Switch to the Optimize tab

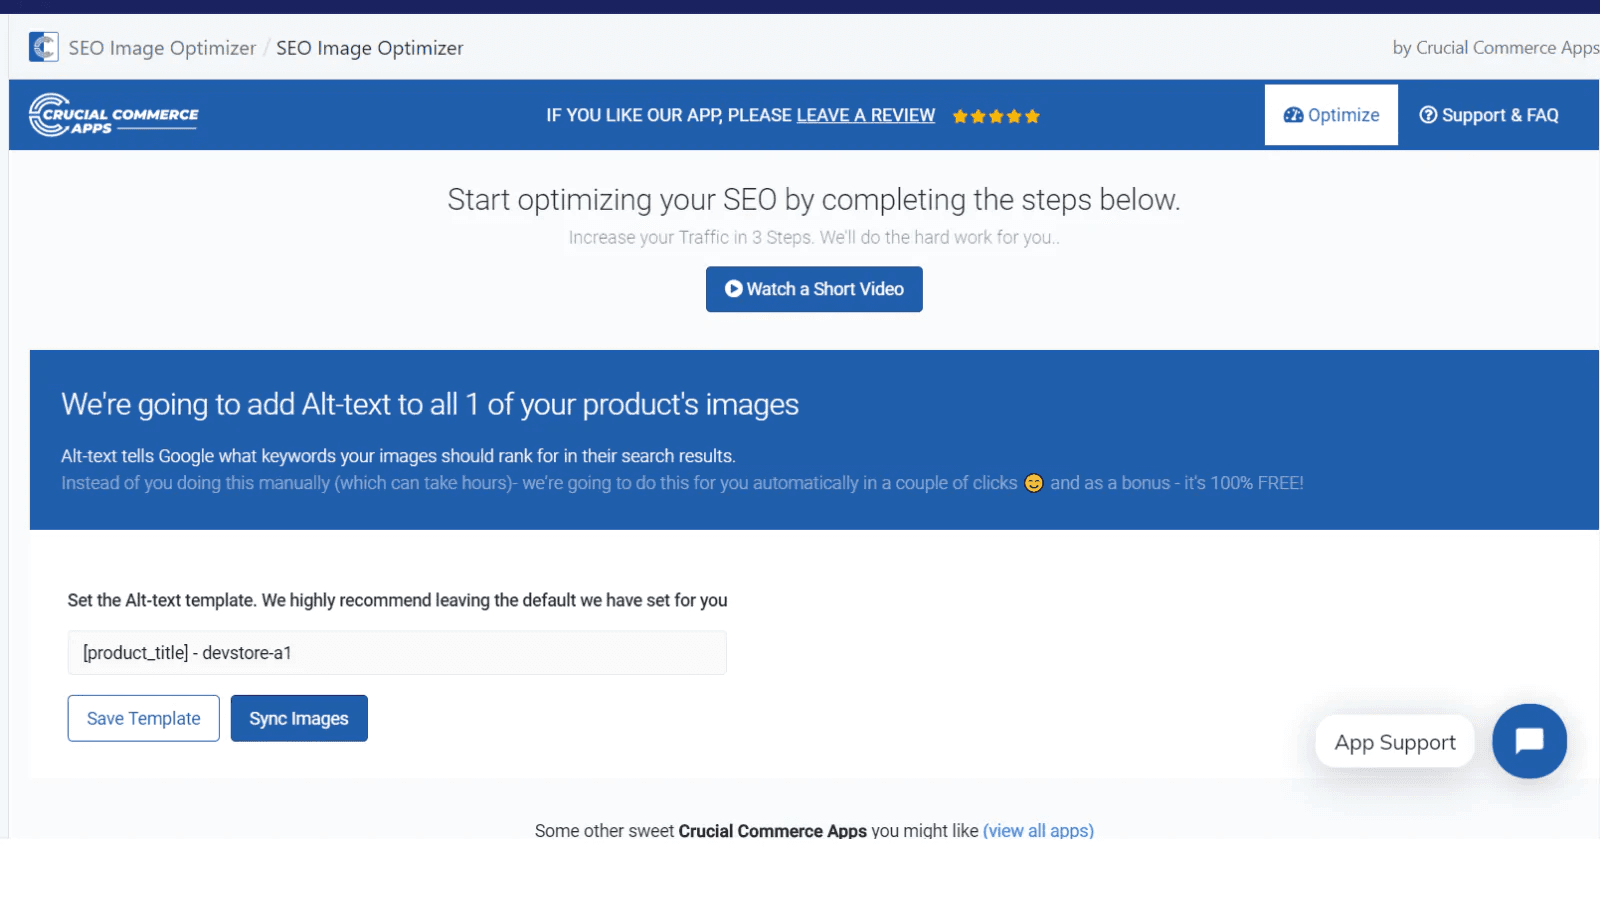[x=1331, y=115]
